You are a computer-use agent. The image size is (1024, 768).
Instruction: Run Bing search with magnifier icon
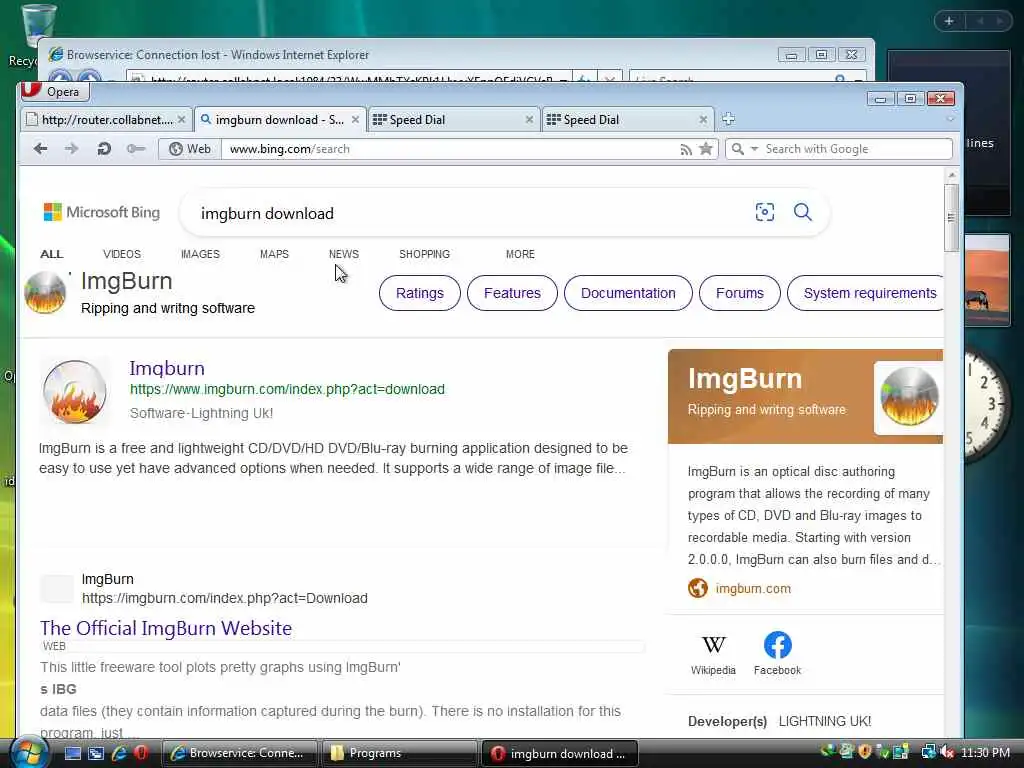[x=803, y=212]
